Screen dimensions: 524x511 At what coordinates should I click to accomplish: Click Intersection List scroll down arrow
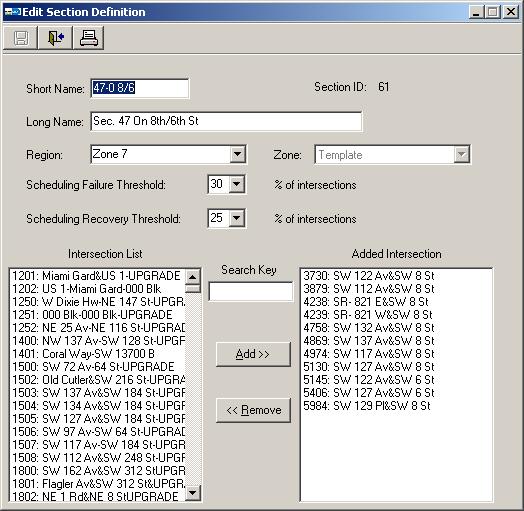pos(192,493)
